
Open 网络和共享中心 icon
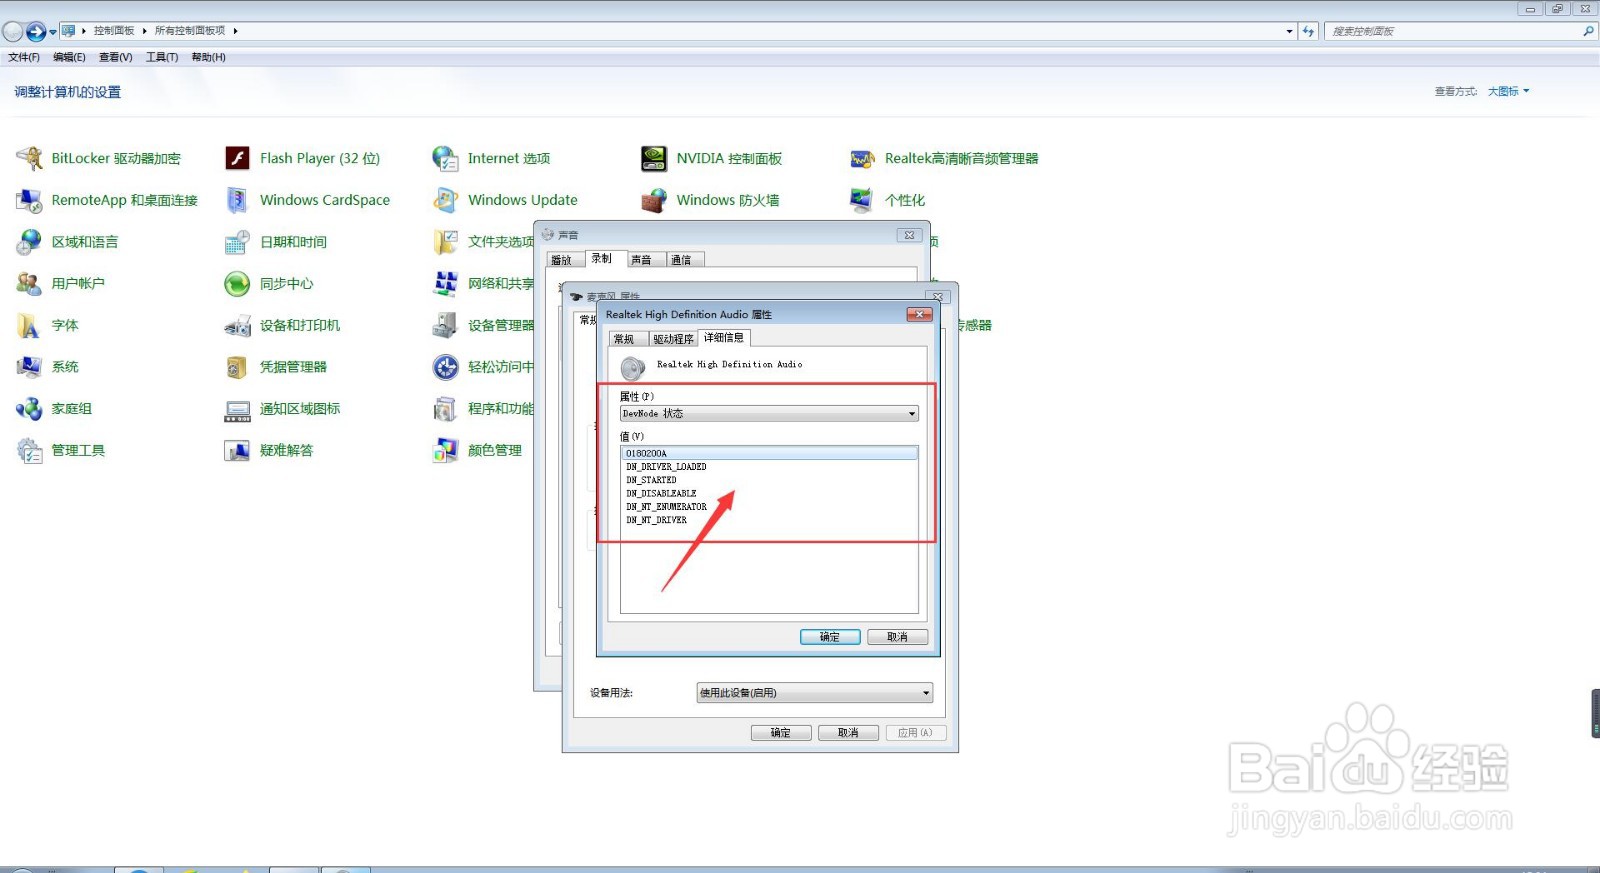coord(445,284)
